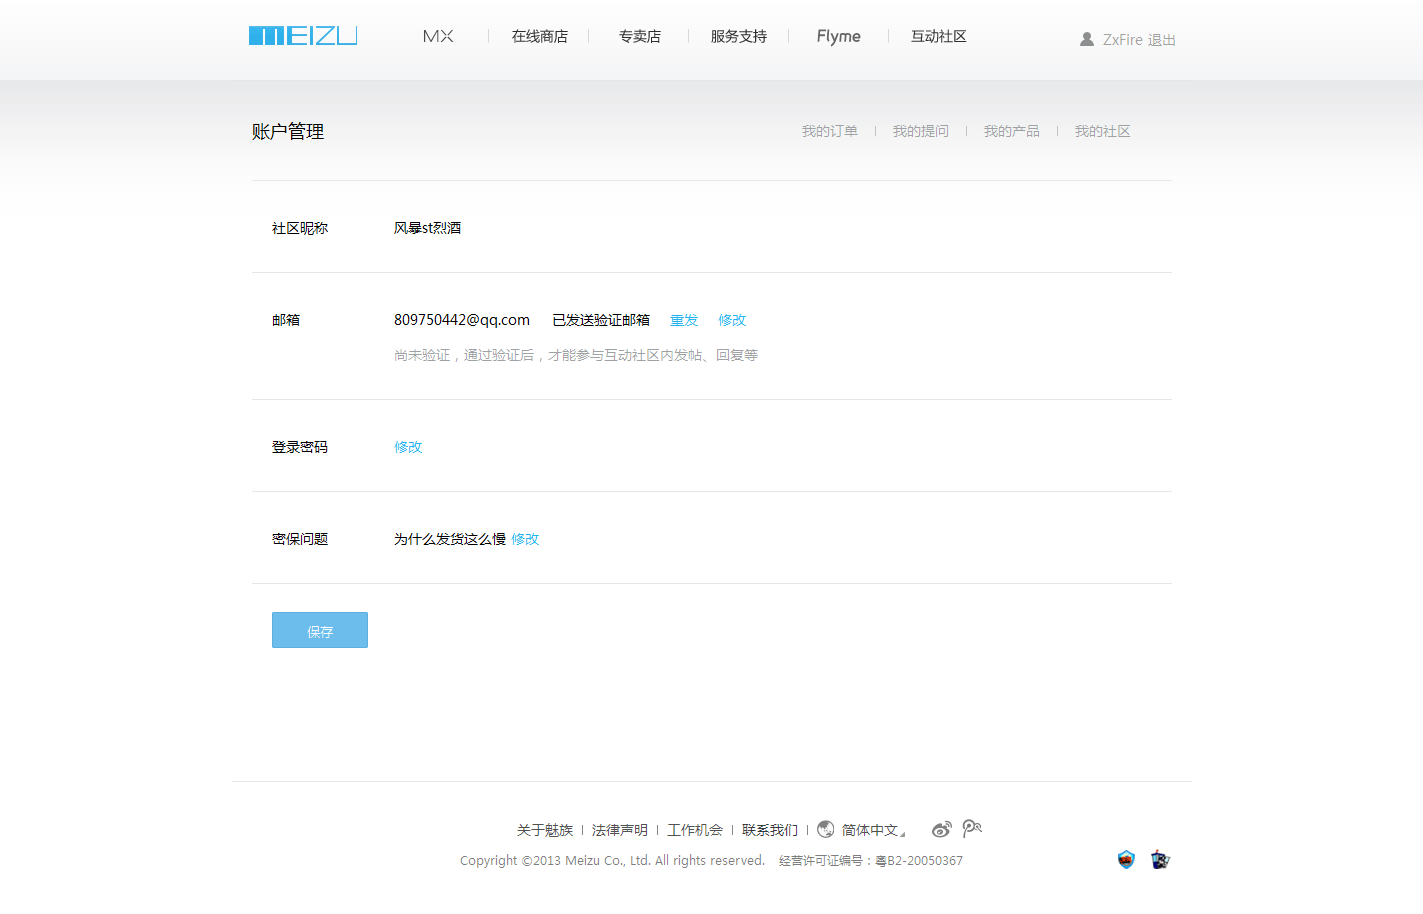Click the Meizu logo
Viewport: 1423px width, 914px height.
pos(302,34)
